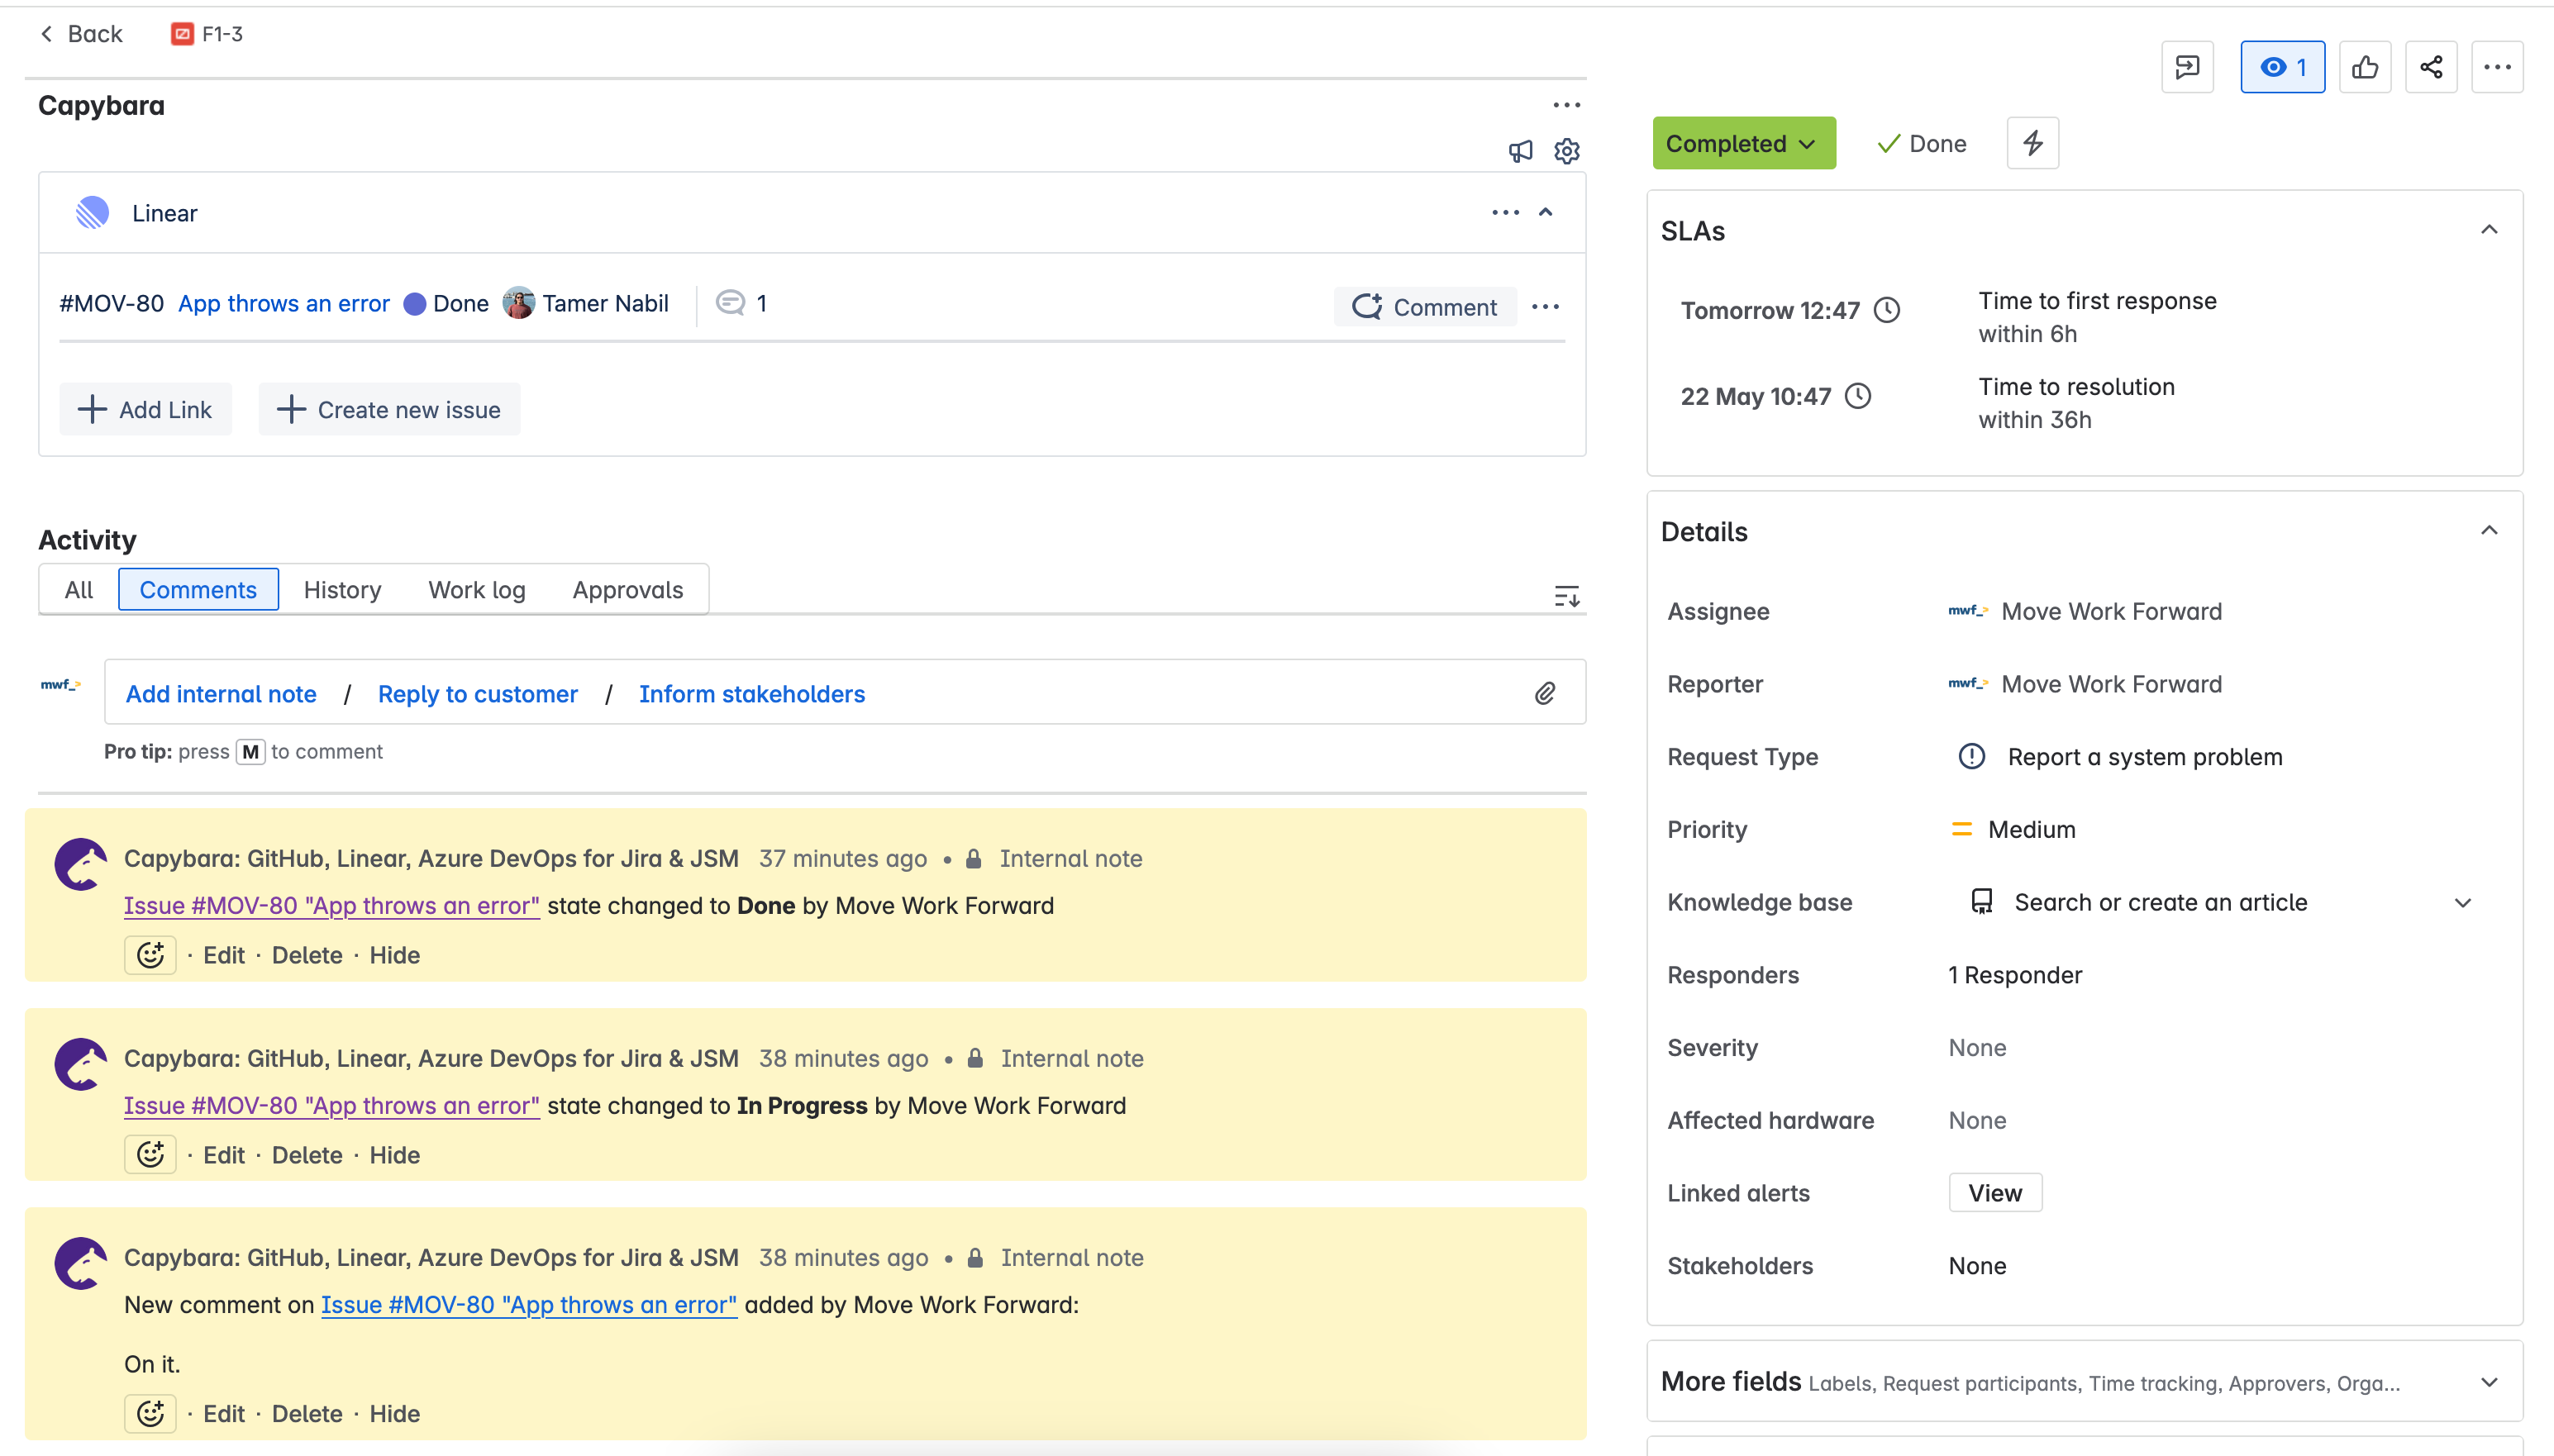Screen dimensions: 2554x1456
Task: Click the feedback speech-bubble icon in the top bar
Action: [2187, 67]
